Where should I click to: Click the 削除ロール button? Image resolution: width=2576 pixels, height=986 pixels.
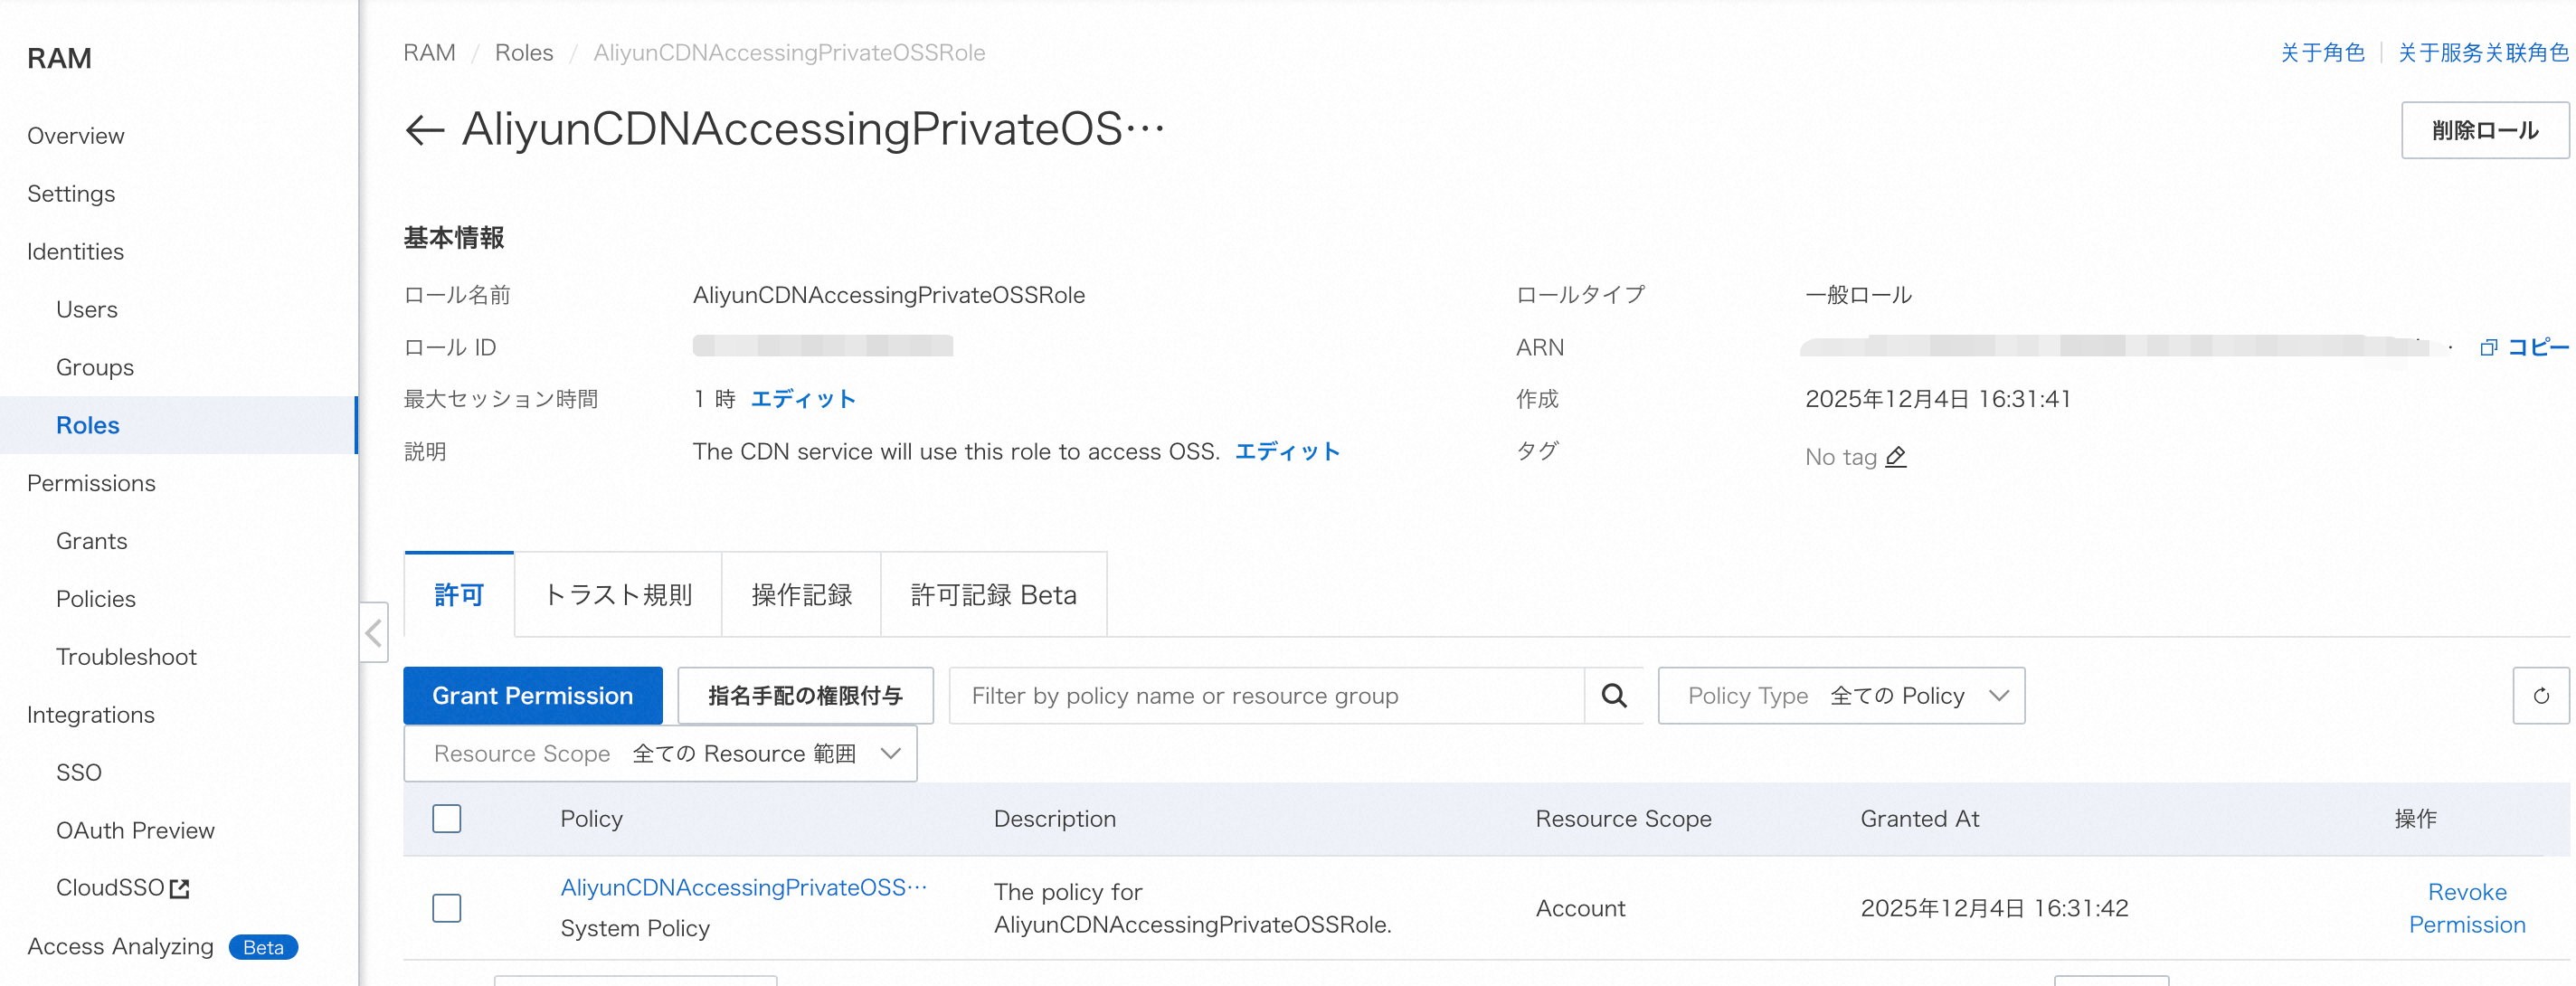point(2484,130)
